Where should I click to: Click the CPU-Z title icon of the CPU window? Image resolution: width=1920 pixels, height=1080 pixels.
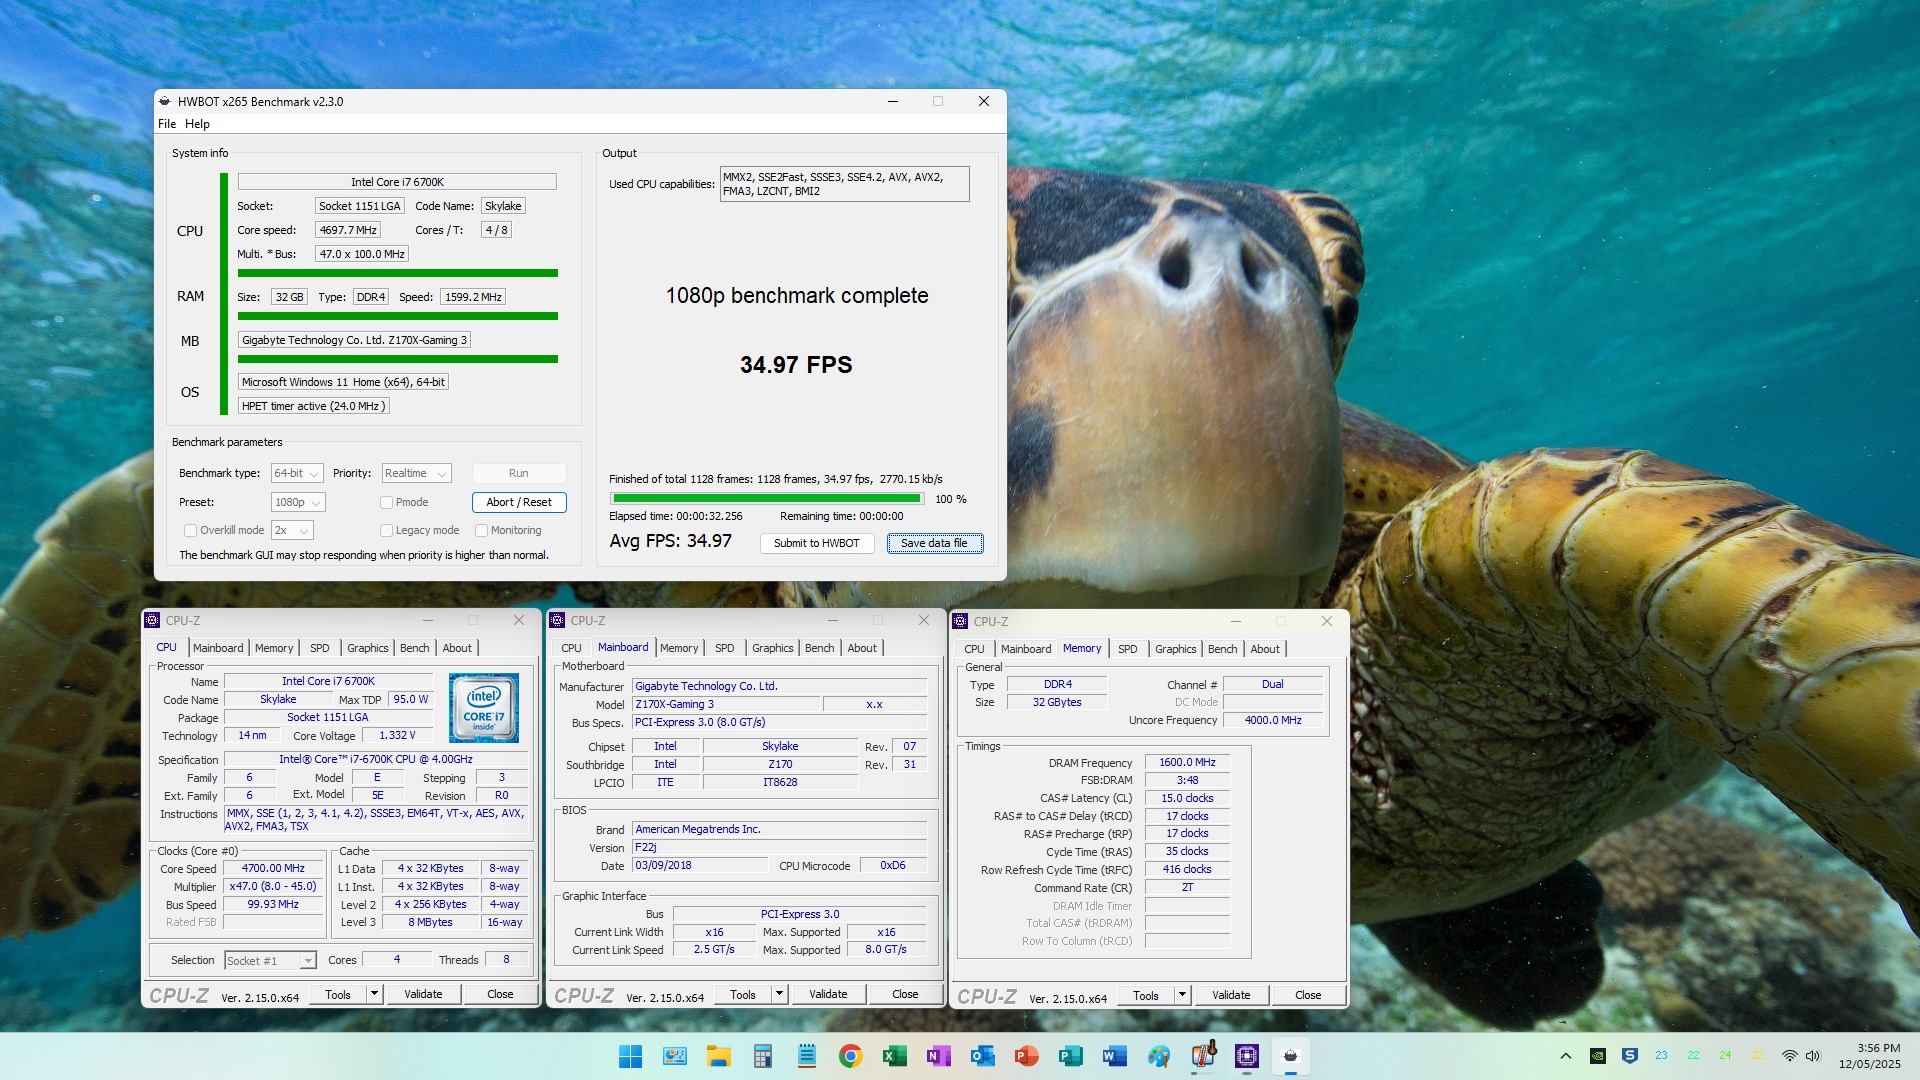(152, 620)
